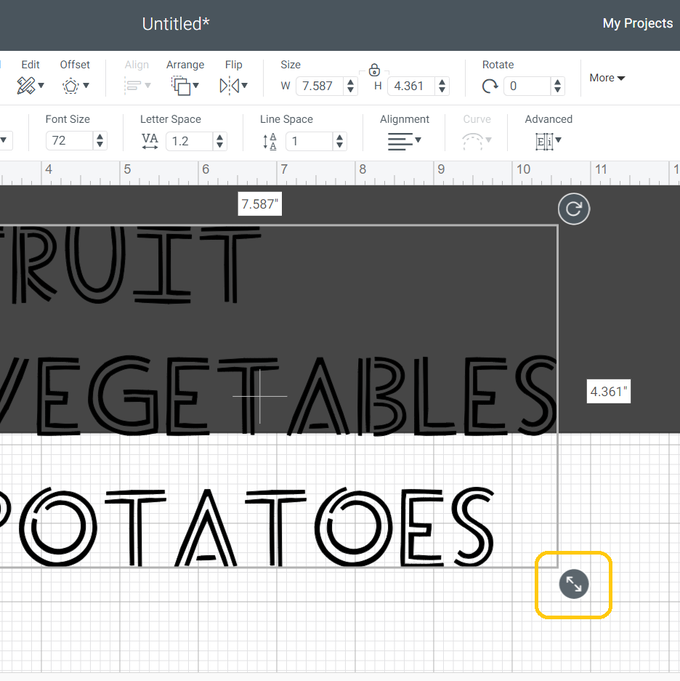Open the Edit tool dropdown
Viewport: 680px width, 681px height.
pos(31,86)
